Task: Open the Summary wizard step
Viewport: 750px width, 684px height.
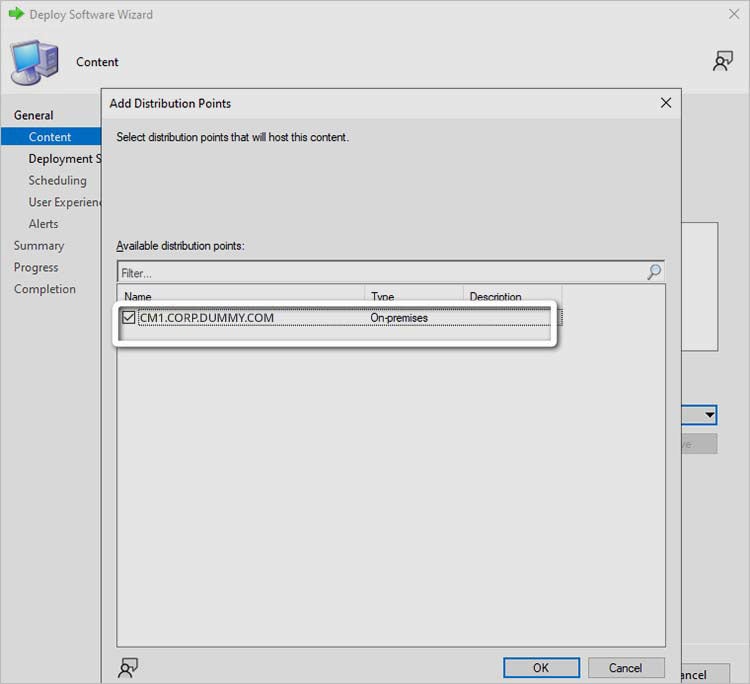Action: (39, 246)
